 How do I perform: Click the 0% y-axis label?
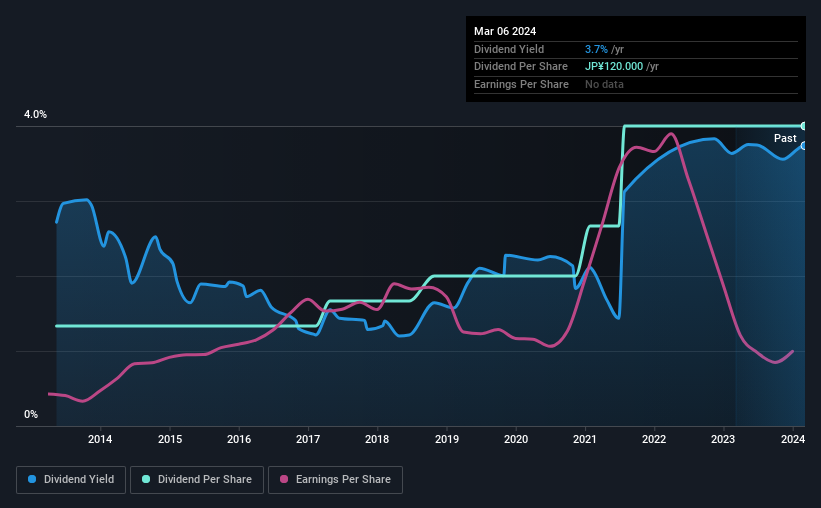(x=31, y=414)
